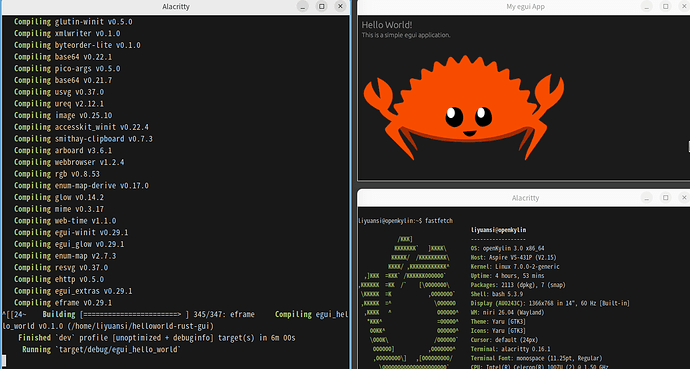690x369 pixels.
Task: Click the 'Kernel: Linux 7.0.0-2-generic' line
Action: pos(515,267)
